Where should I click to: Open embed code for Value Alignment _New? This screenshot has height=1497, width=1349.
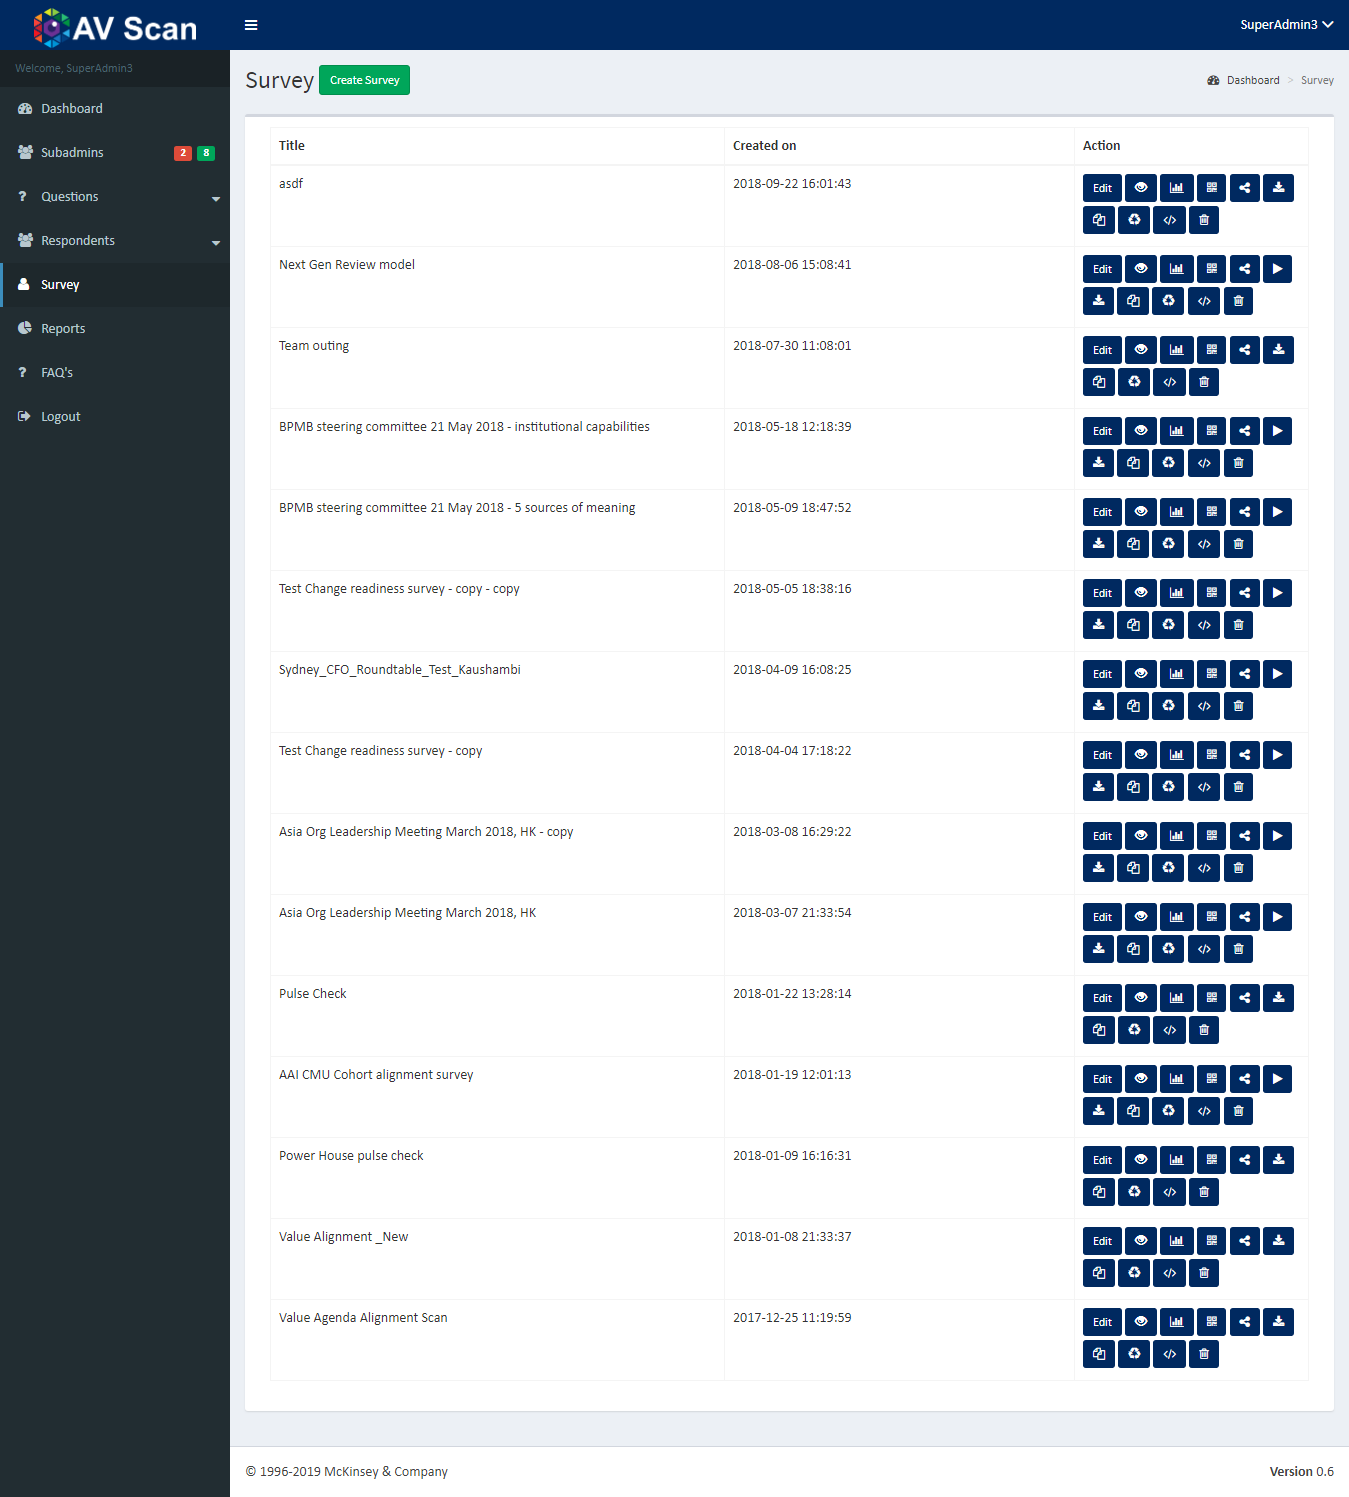pos(1169,1273)
